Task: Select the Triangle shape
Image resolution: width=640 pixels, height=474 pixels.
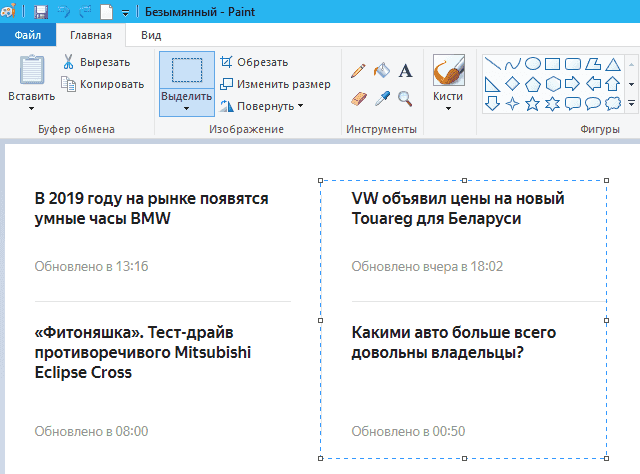Action: coord(613,64)
